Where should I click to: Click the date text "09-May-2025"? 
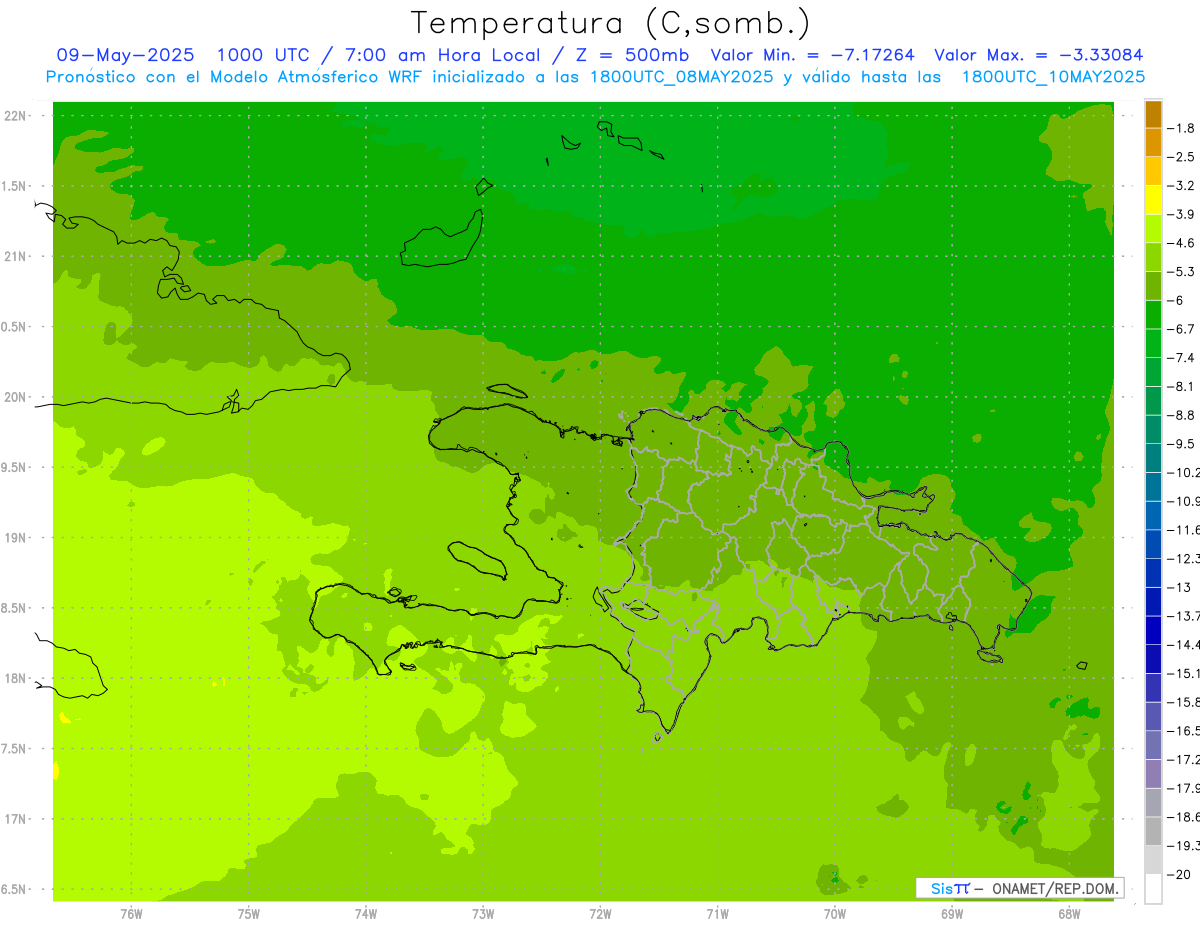125,55
